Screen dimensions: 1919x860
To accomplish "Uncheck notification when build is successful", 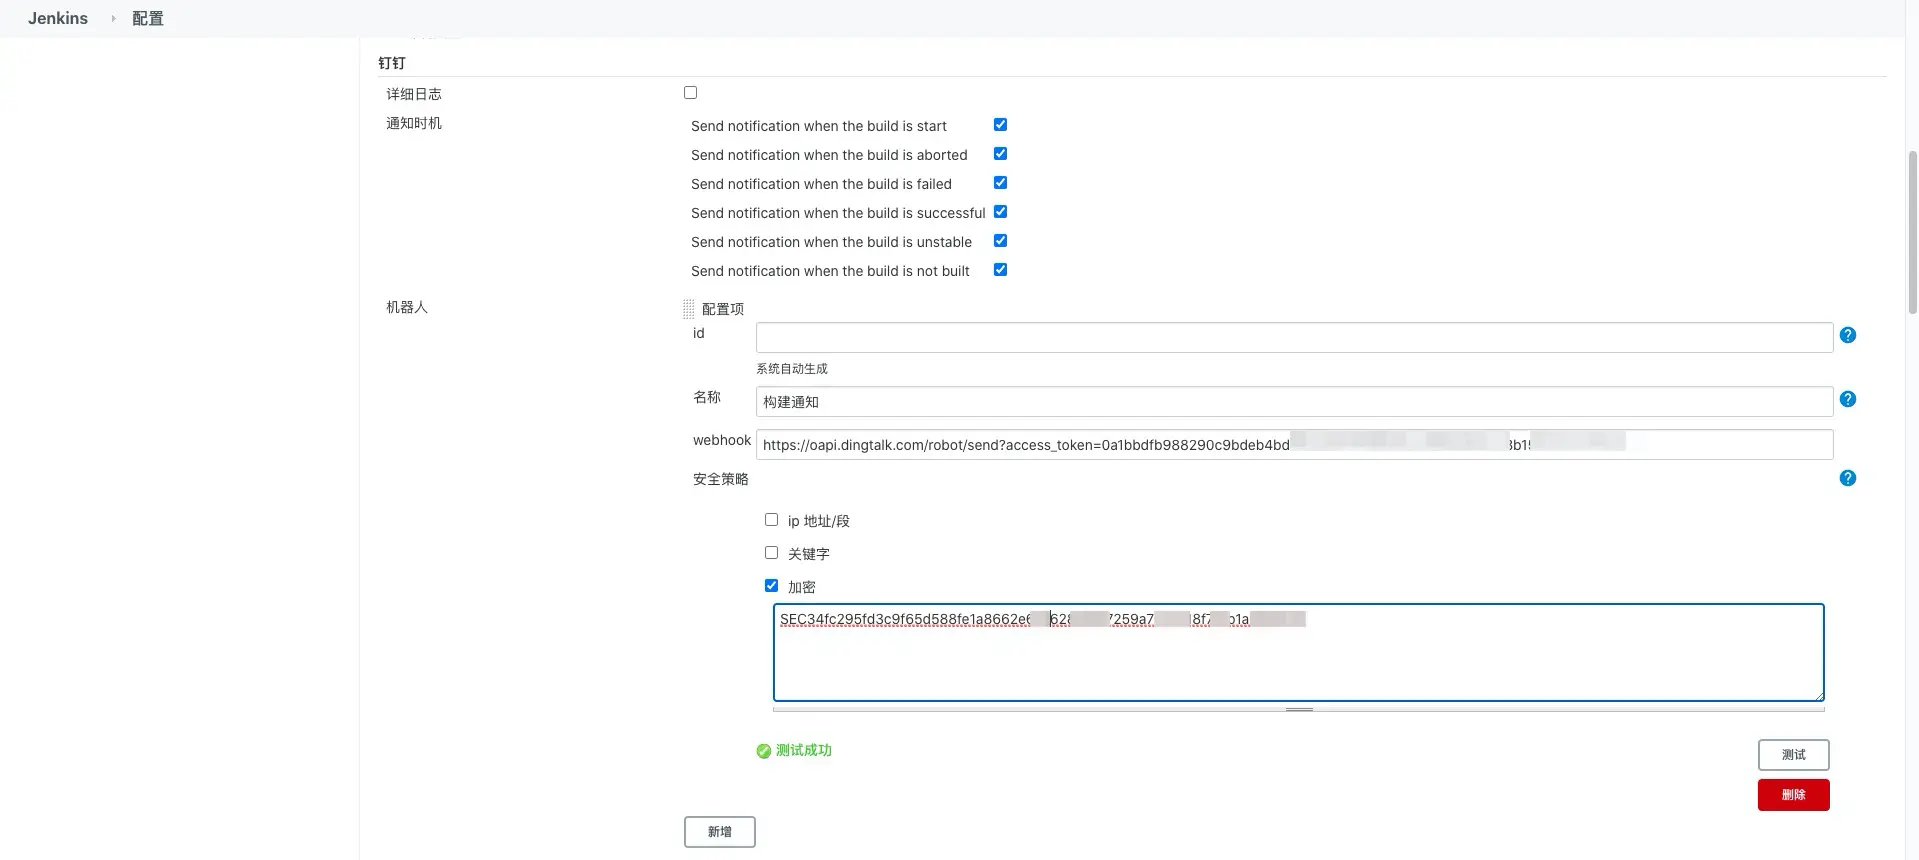I will click(1000, 212).
